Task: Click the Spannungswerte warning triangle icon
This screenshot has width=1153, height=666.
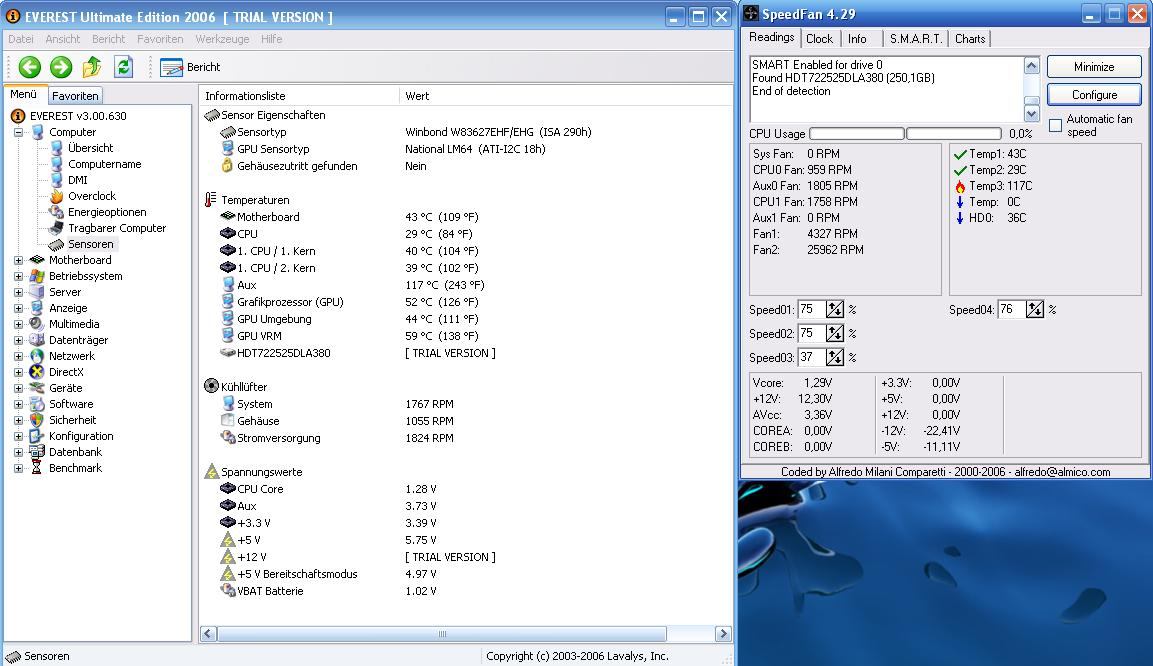Action: pyautogui.click(x=212, y=471)
